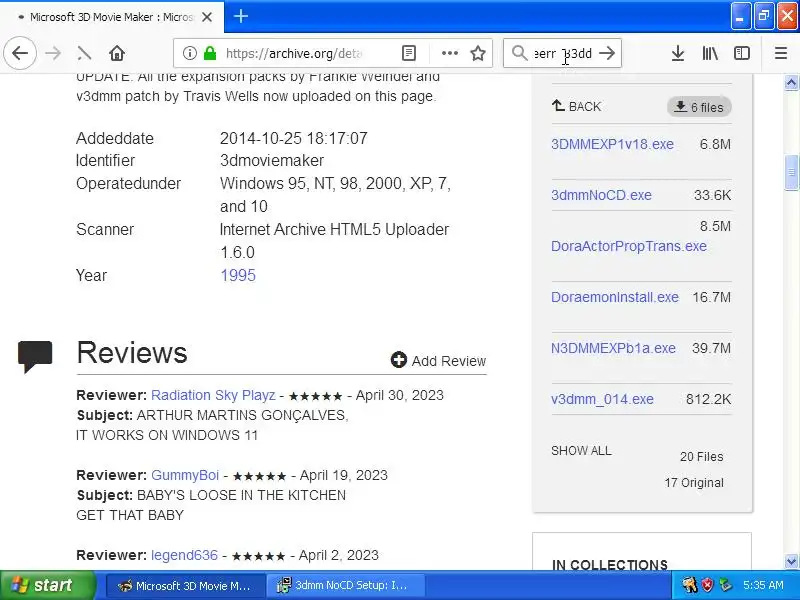This screenshot has width=800, height=600.
Task: Open the 1995 year link
Action: [x=238, y=276]
